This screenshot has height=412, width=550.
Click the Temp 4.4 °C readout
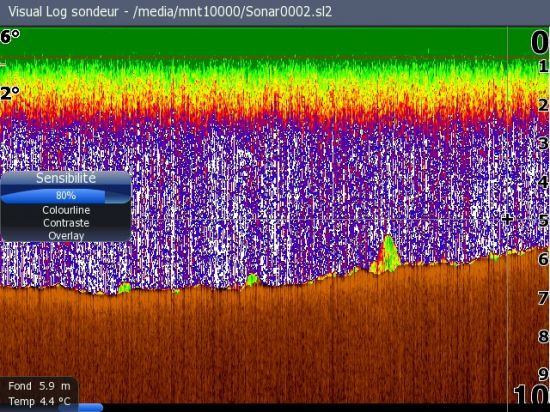coord(39,401)
